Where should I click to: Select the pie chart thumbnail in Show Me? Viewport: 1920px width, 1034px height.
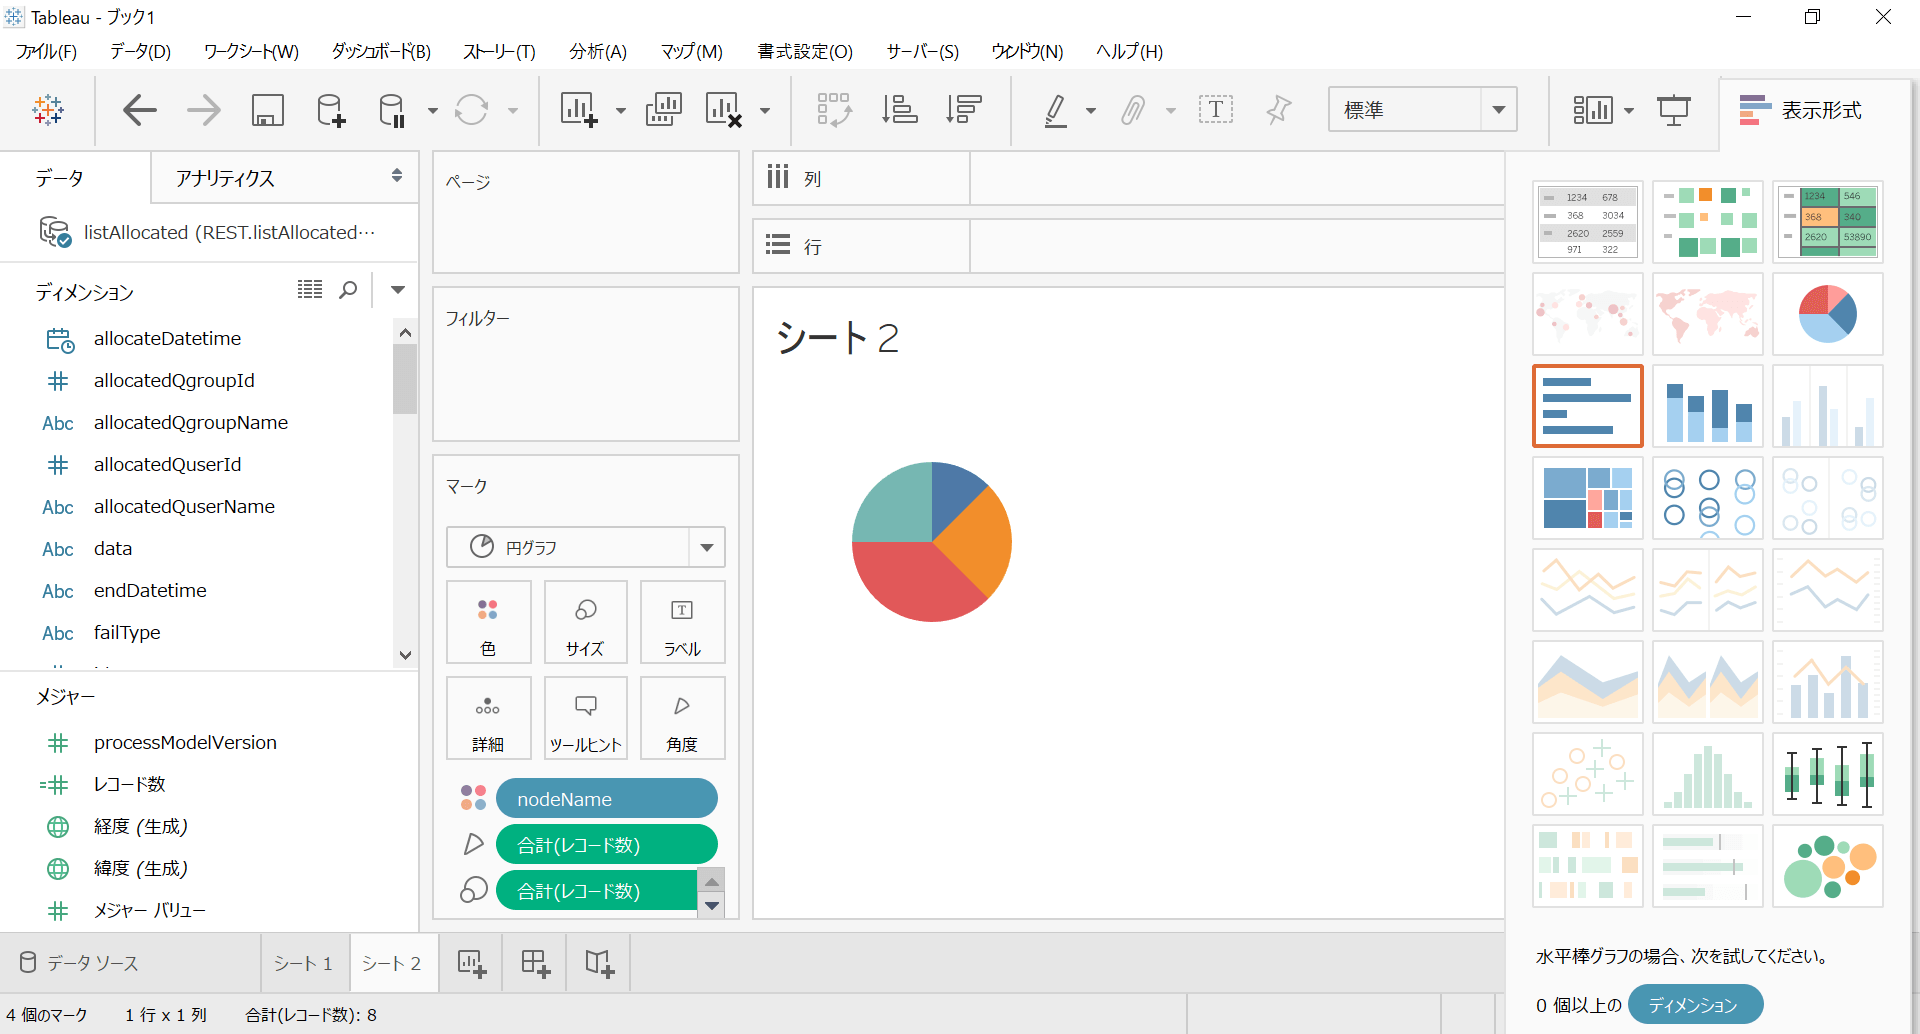[1827, 314]
